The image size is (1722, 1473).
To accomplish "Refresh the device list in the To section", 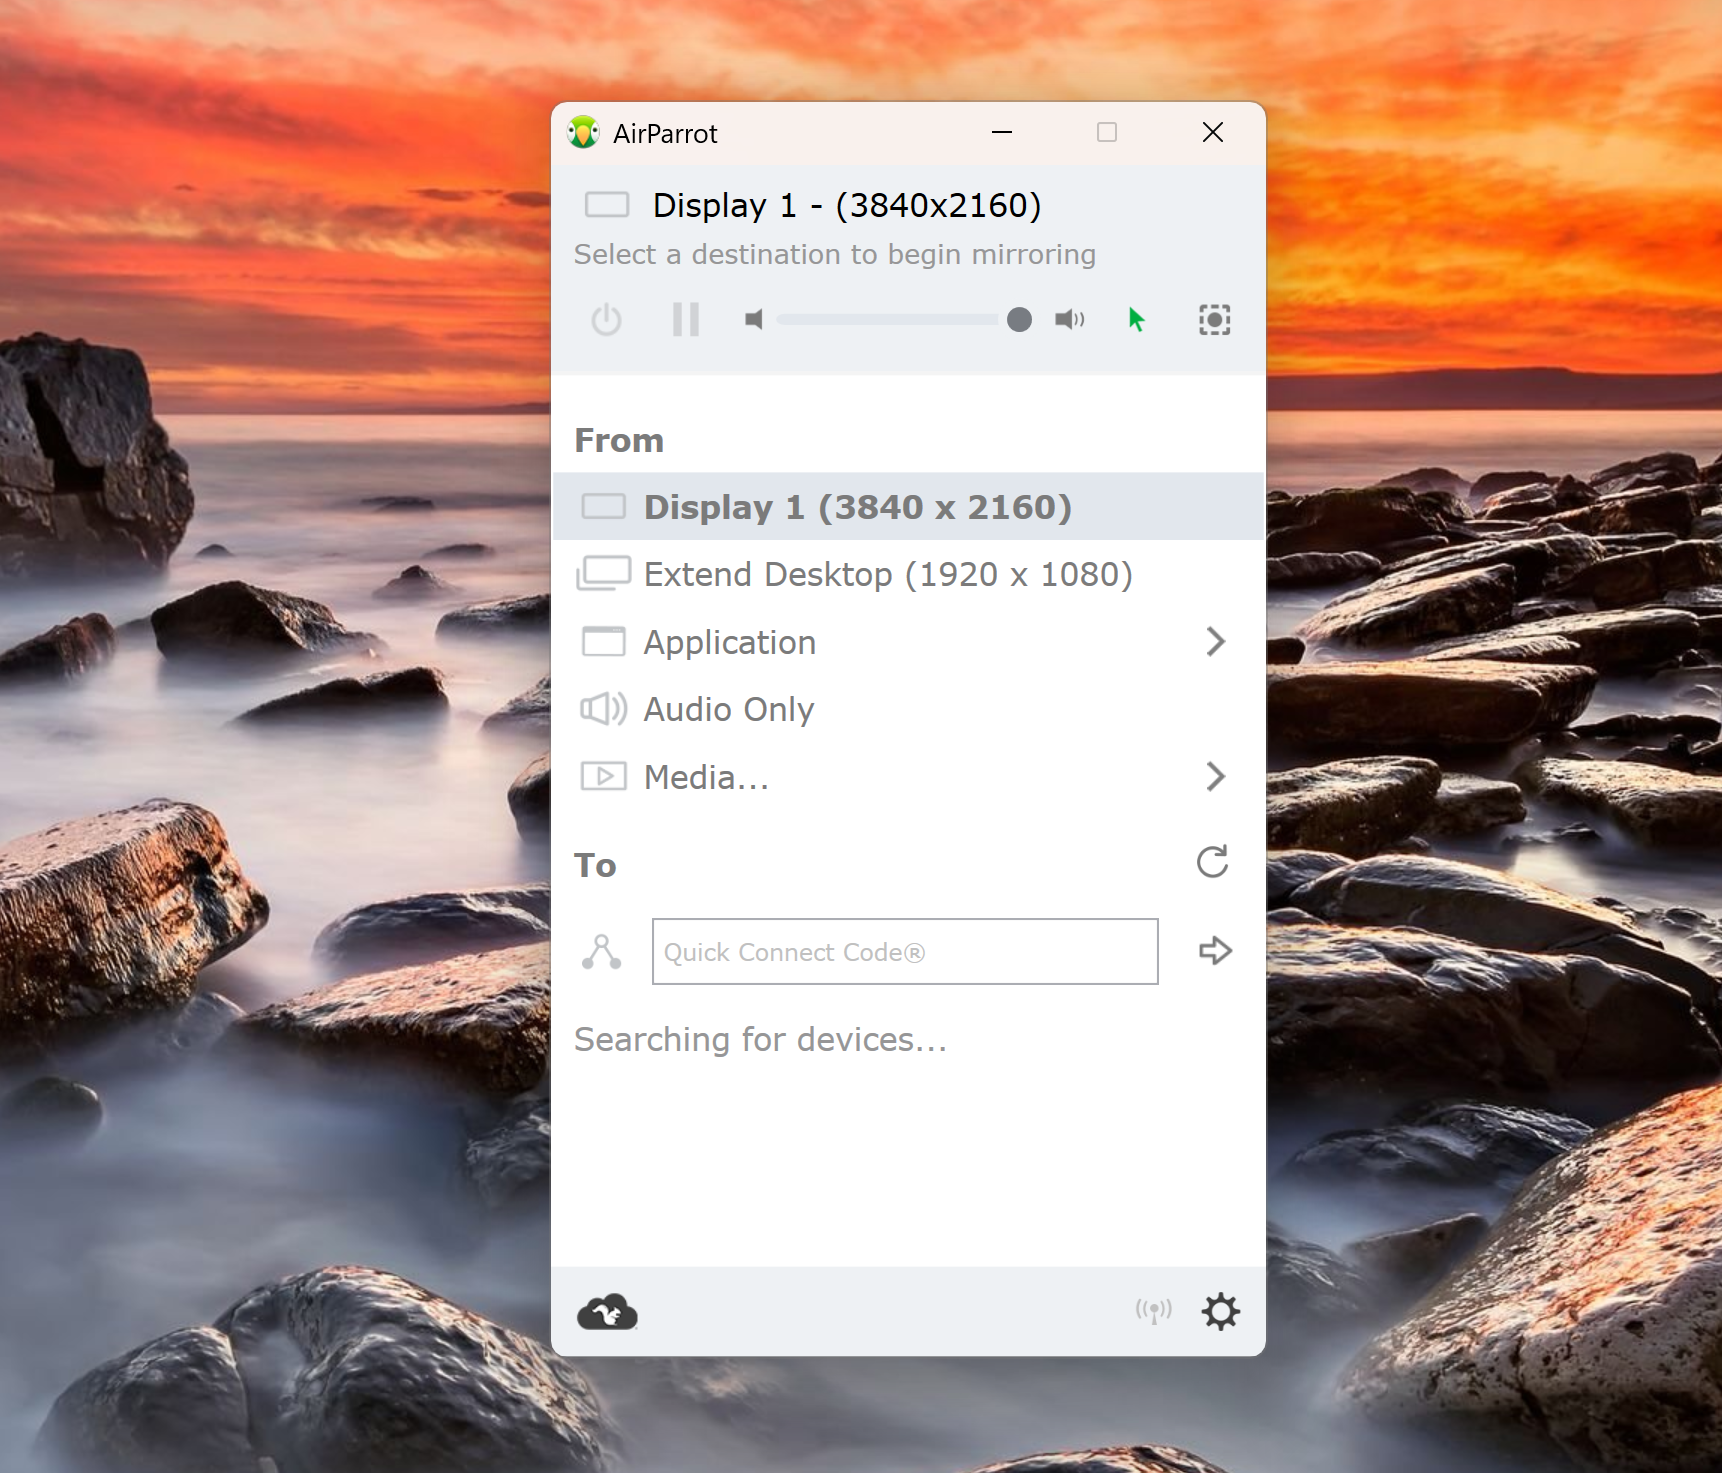I will point(1213,862).
